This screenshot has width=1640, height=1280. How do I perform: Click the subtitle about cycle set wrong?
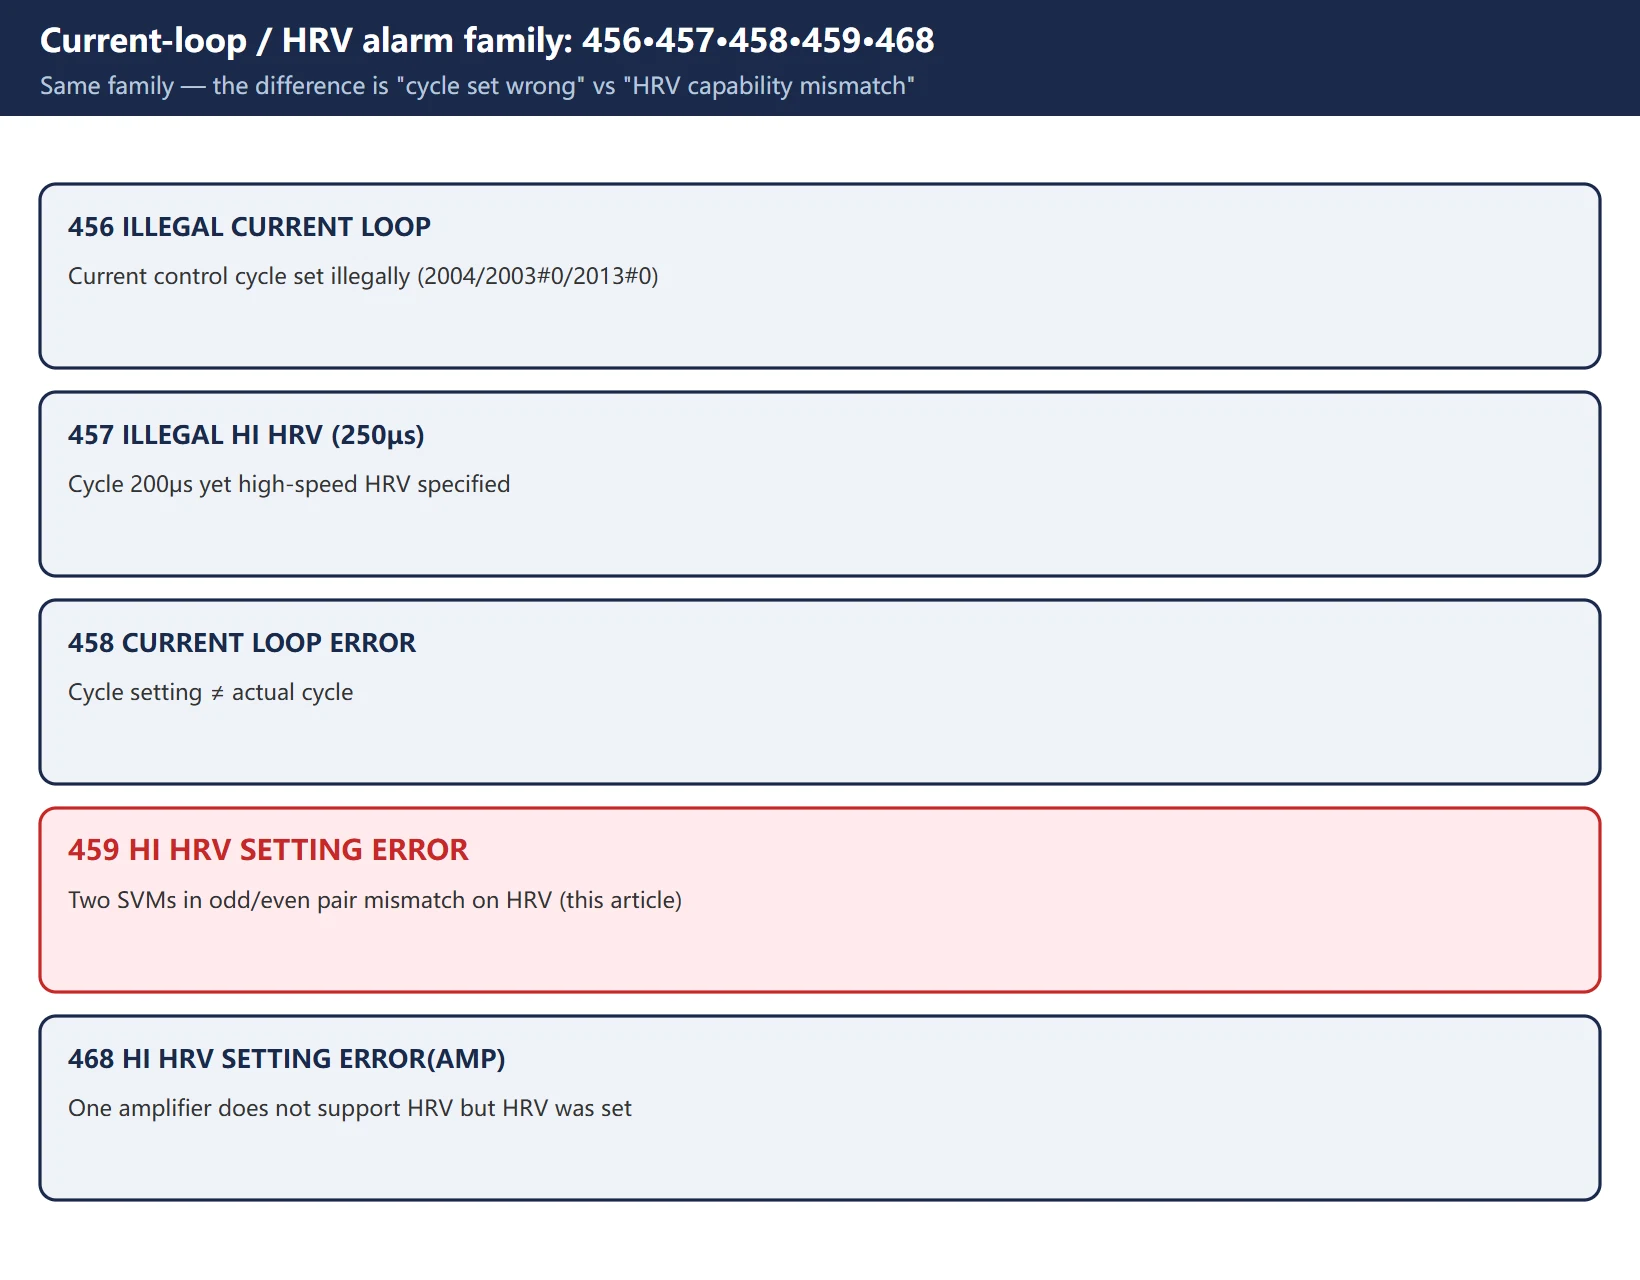point(477,86)
